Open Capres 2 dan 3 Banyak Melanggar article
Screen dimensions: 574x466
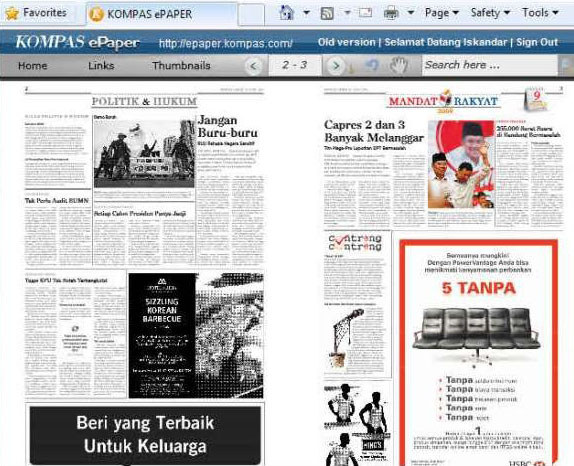(373, 131)
